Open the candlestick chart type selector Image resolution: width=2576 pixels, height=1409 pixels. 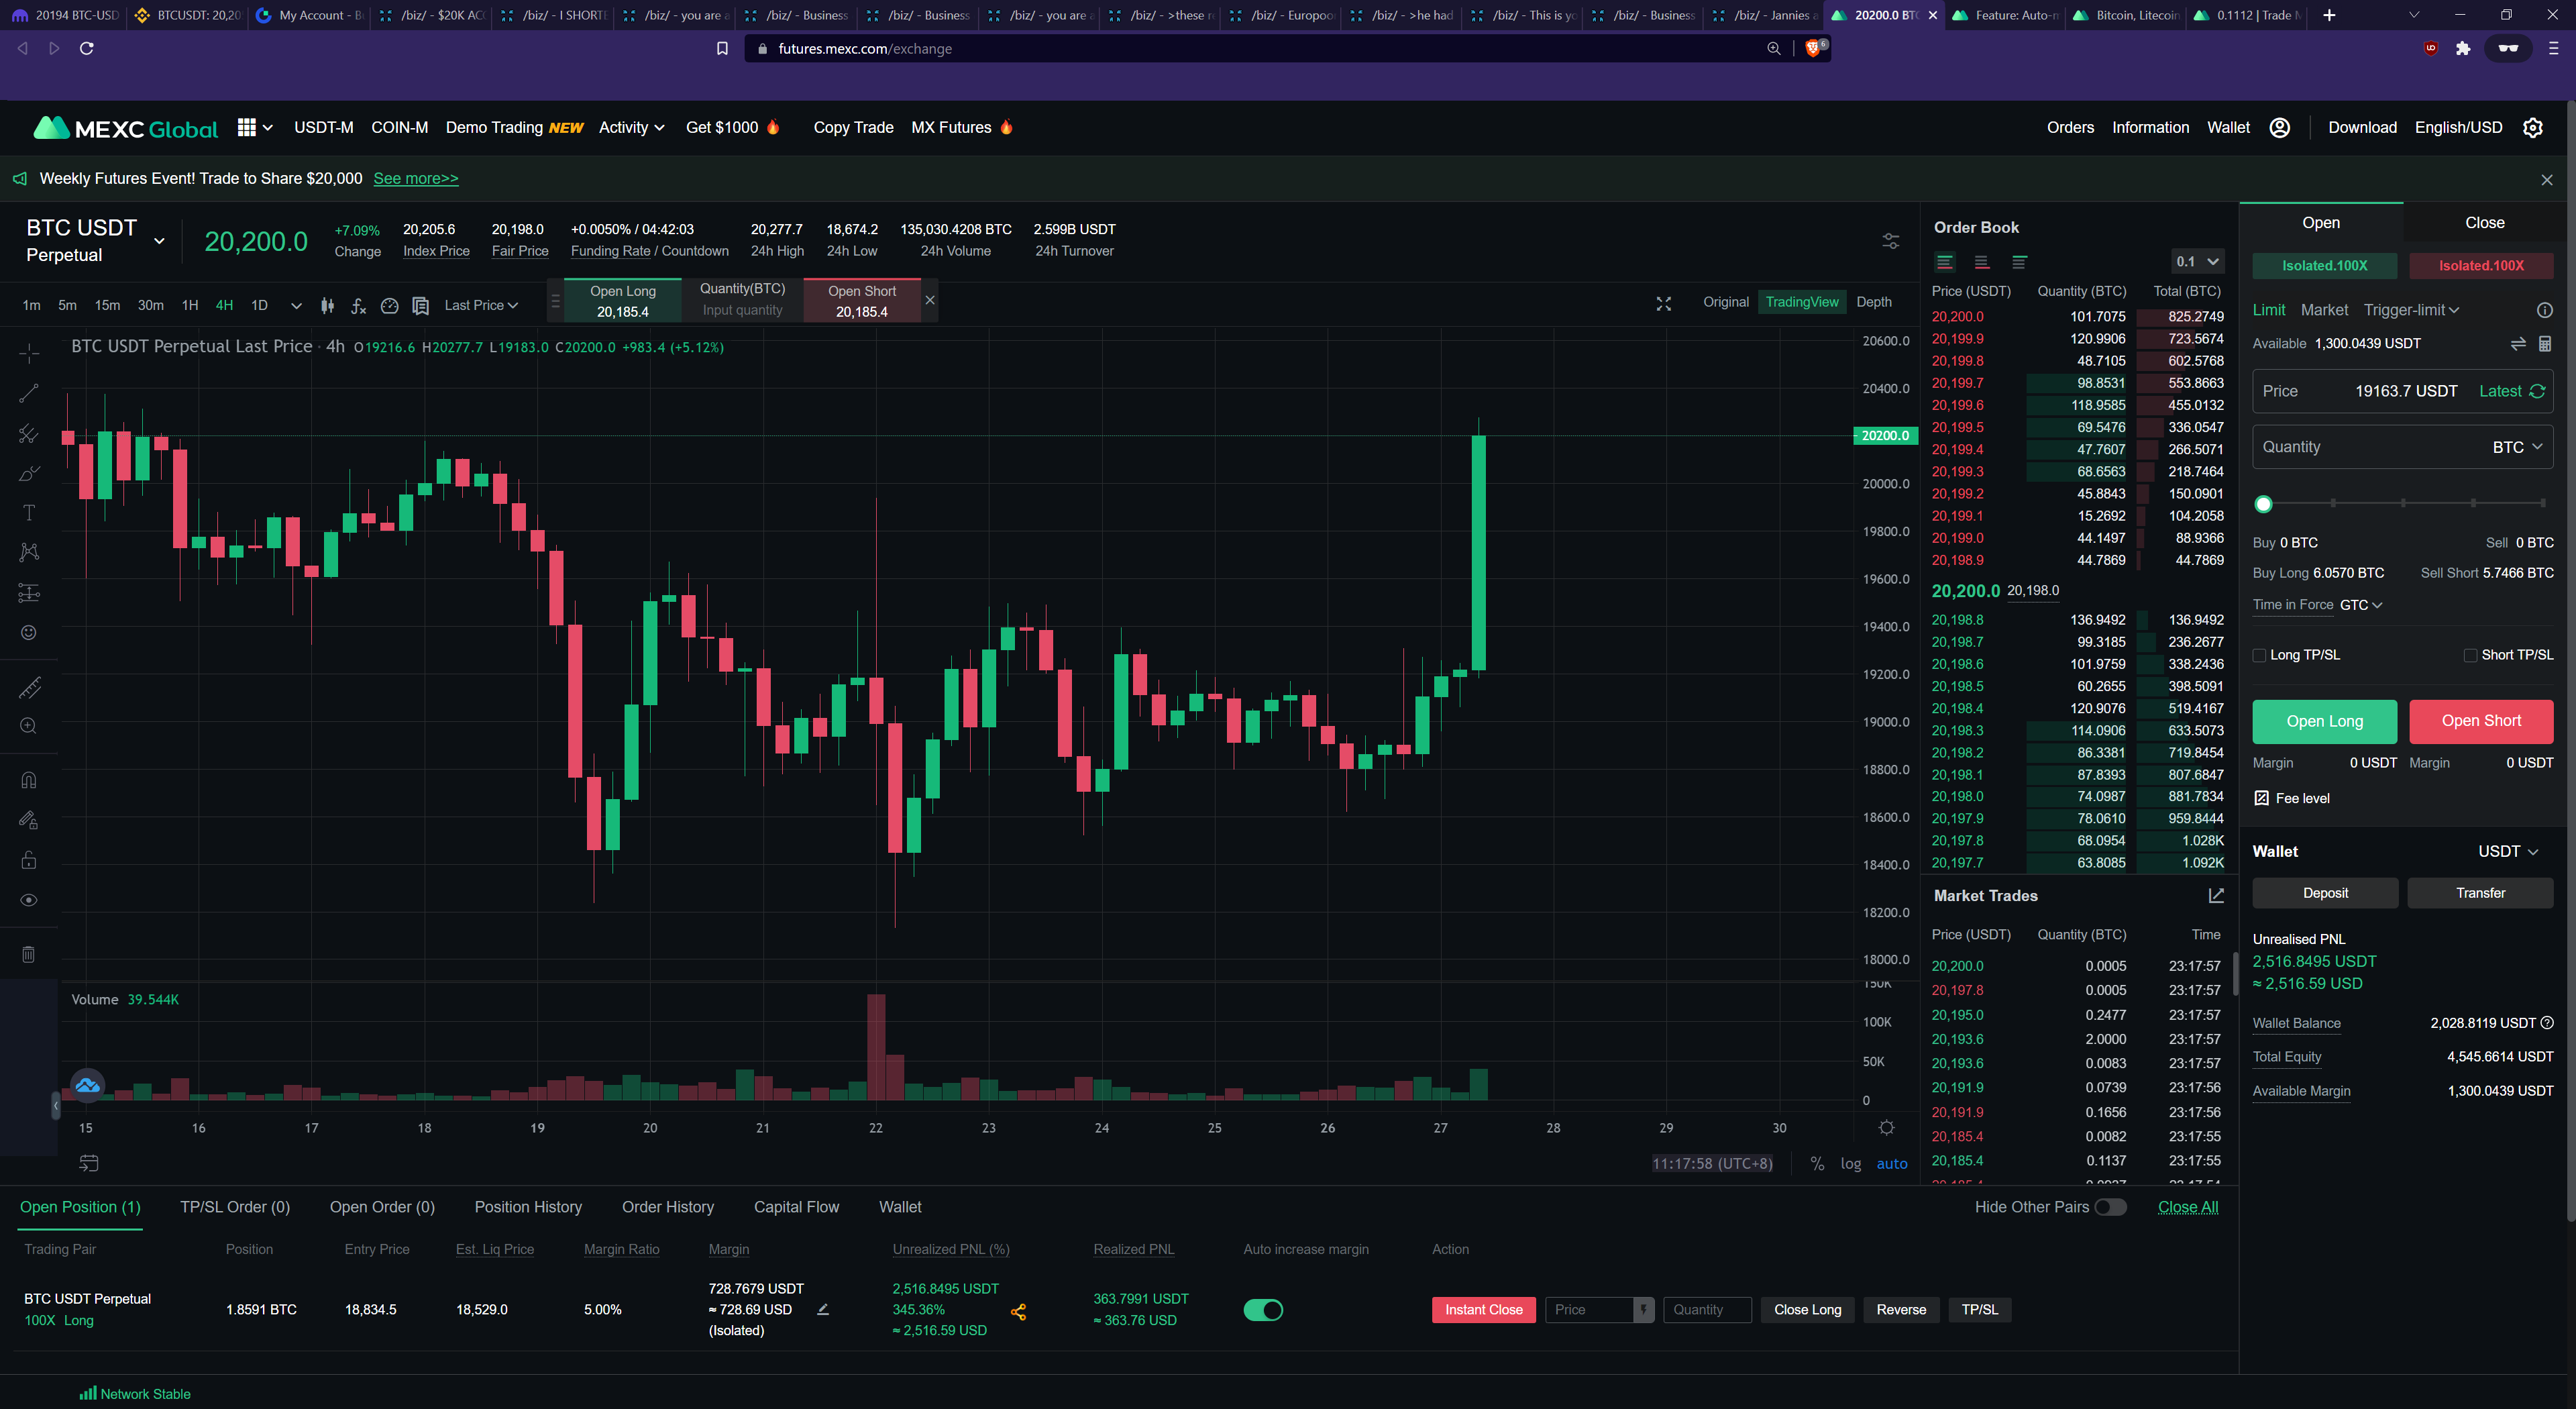pyautogui.click(x=327, y=305)
